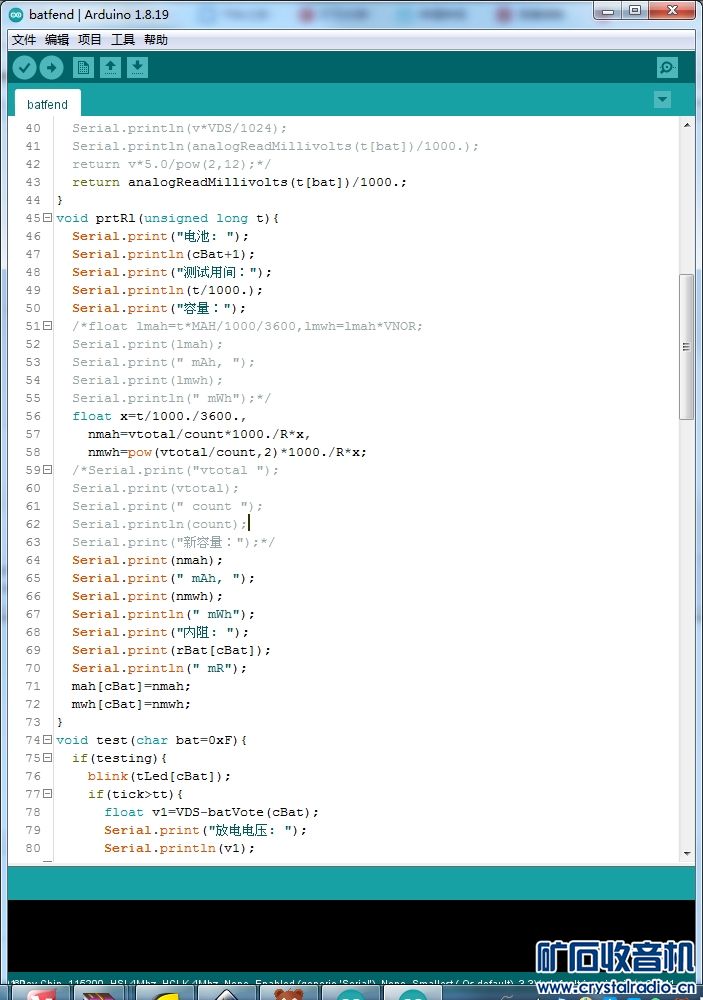Click the line Serial.println(t/1000.)

tap(167, 290)
